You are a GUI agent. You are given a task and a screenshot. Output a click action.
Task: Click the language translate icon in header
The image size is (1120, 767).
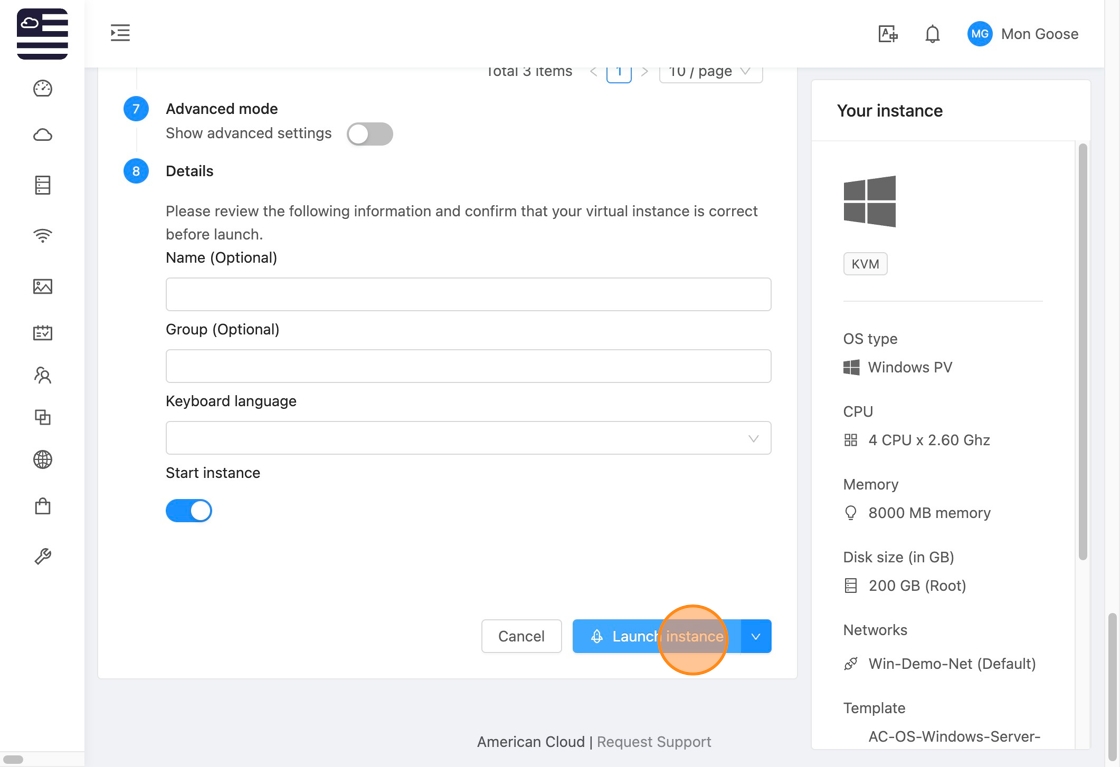[x=887, y=34]
